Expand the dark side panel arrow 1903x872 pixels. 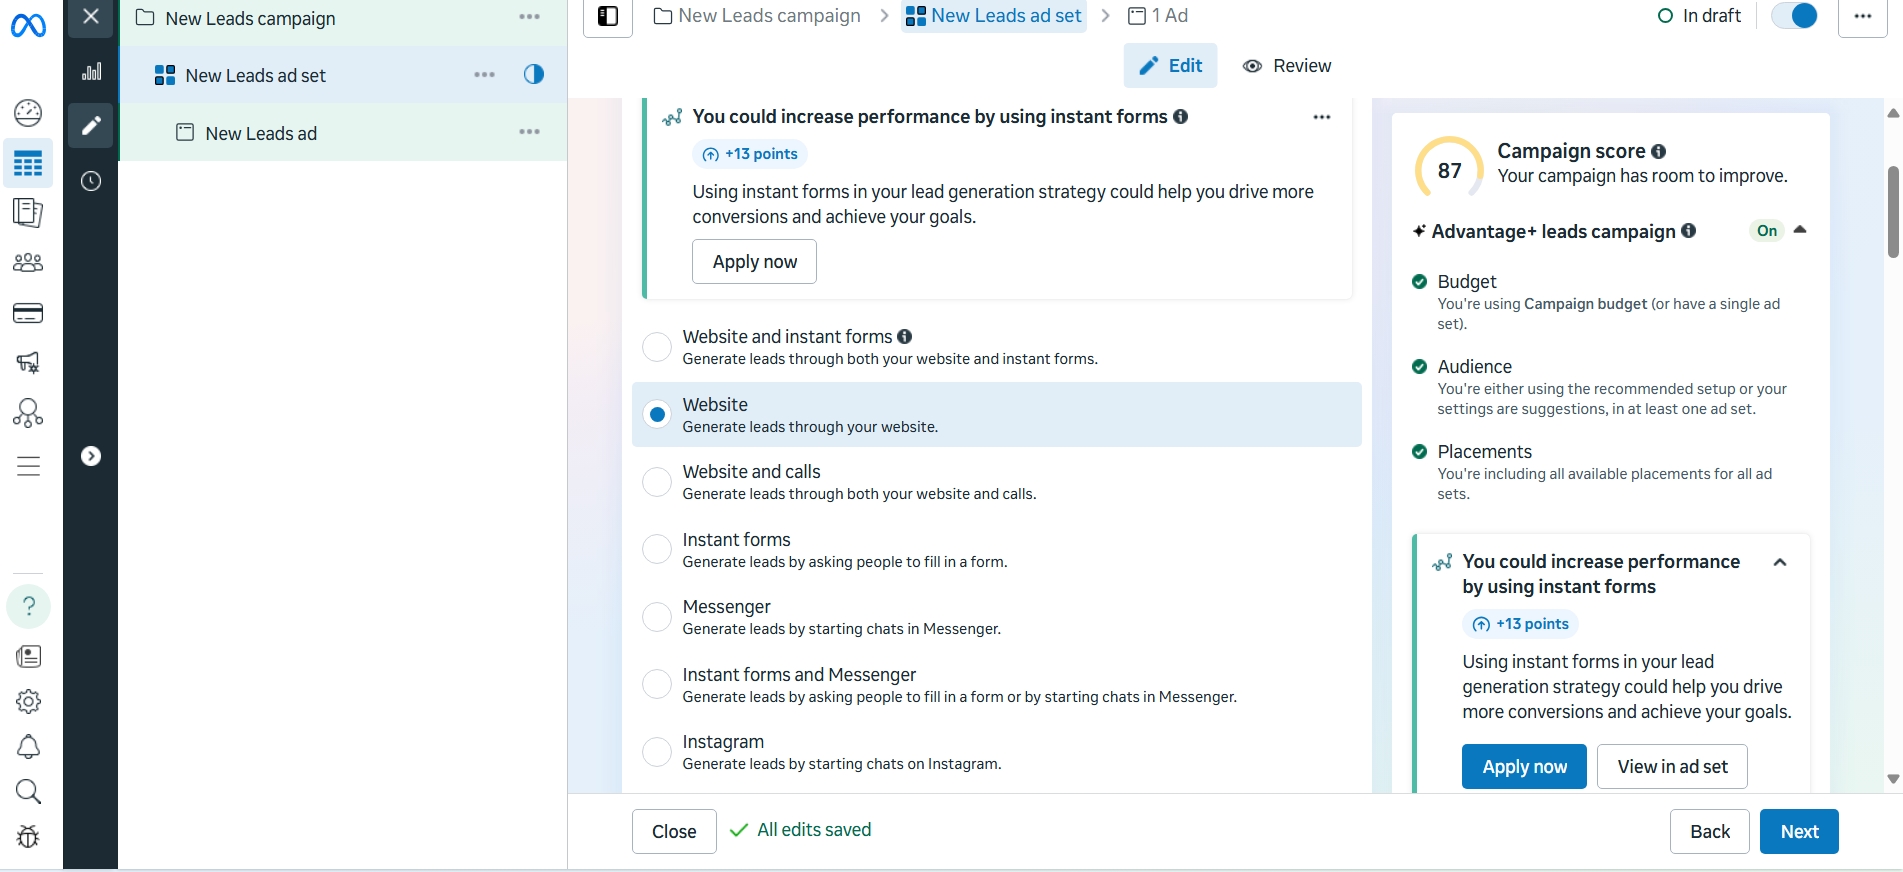coord(91,456)
